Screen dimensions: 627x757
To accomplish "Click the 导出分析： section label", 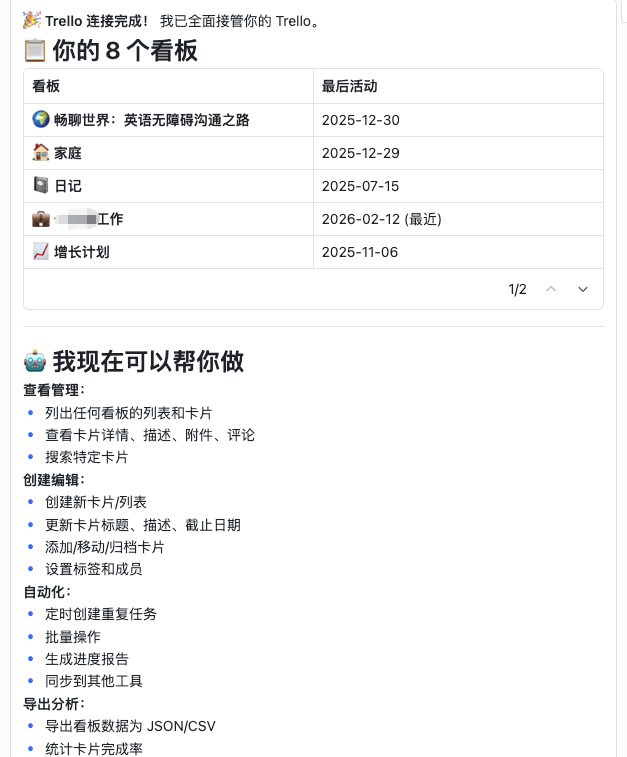I will point(54,704).
